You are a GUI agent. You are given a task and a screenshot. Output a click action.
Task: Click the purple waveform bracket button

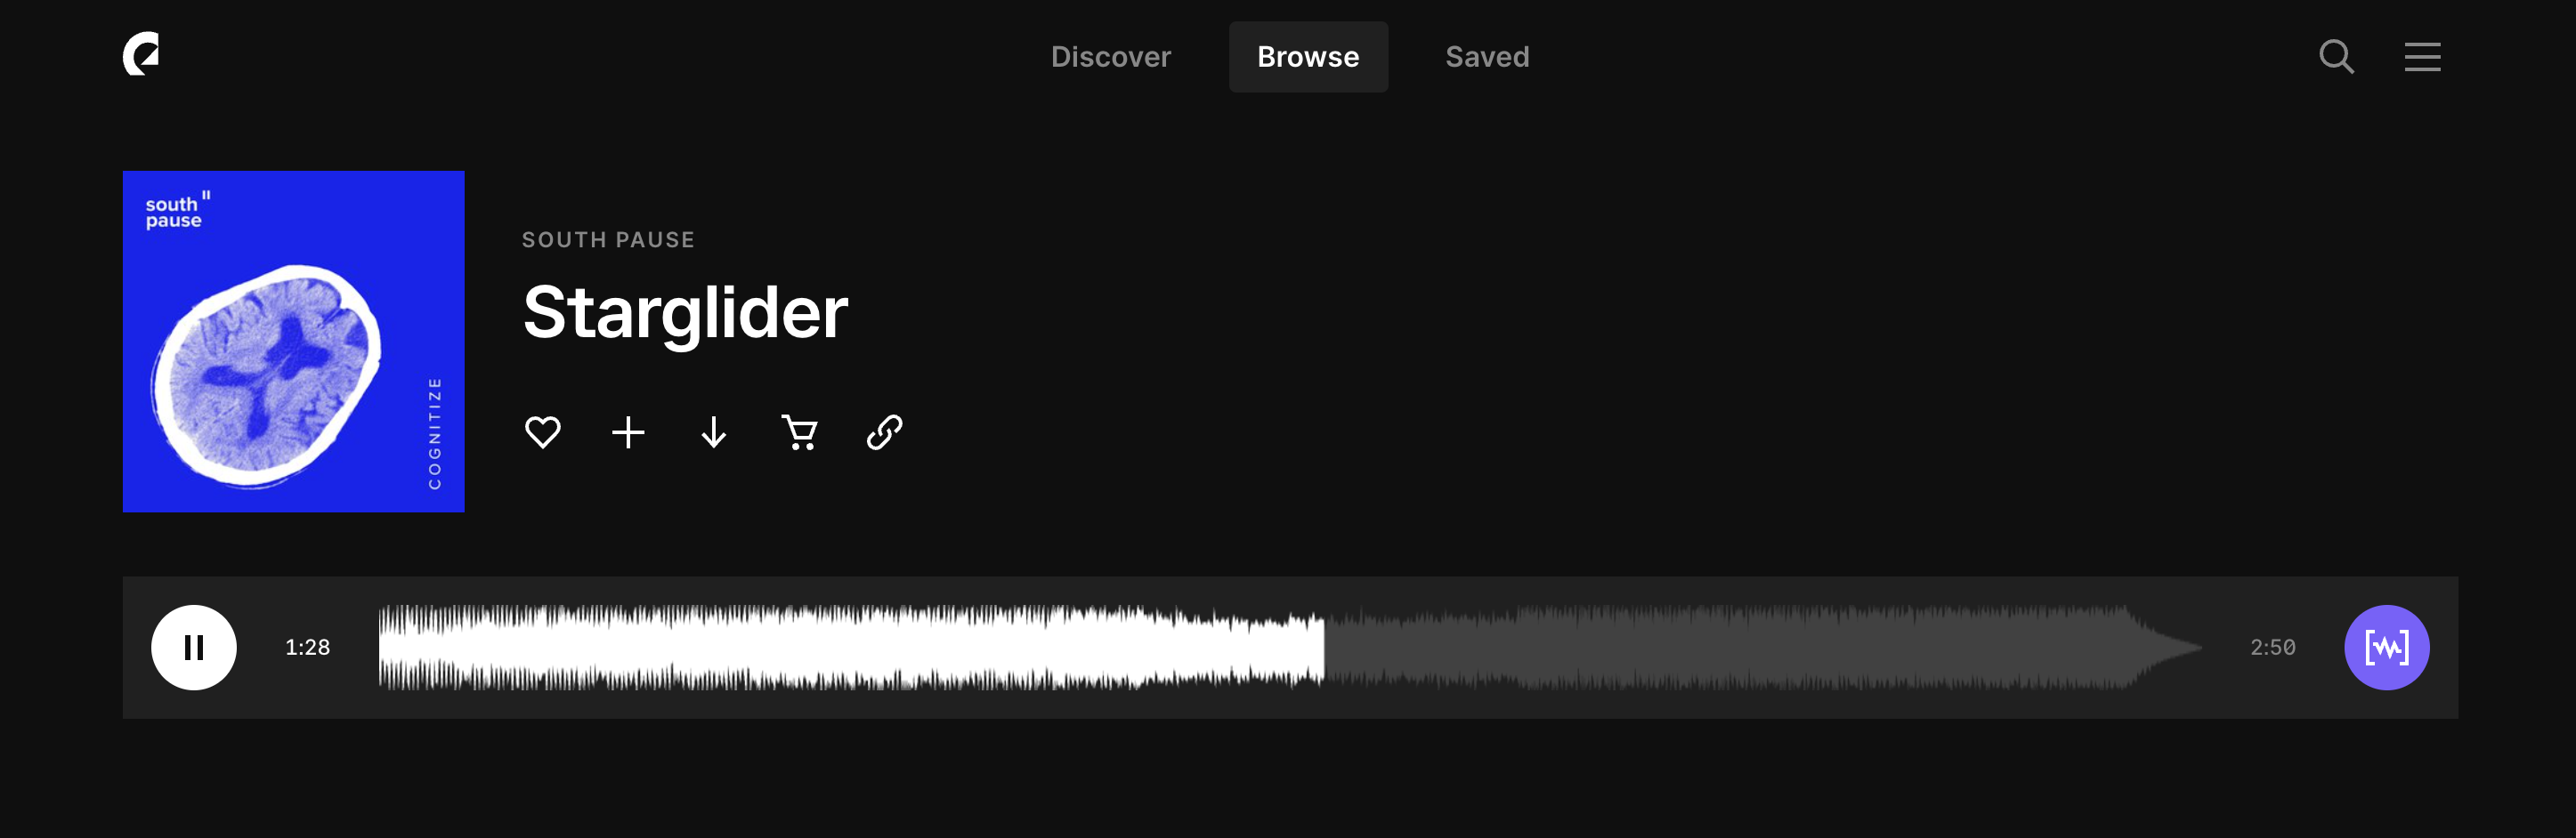click(2386, 647)
